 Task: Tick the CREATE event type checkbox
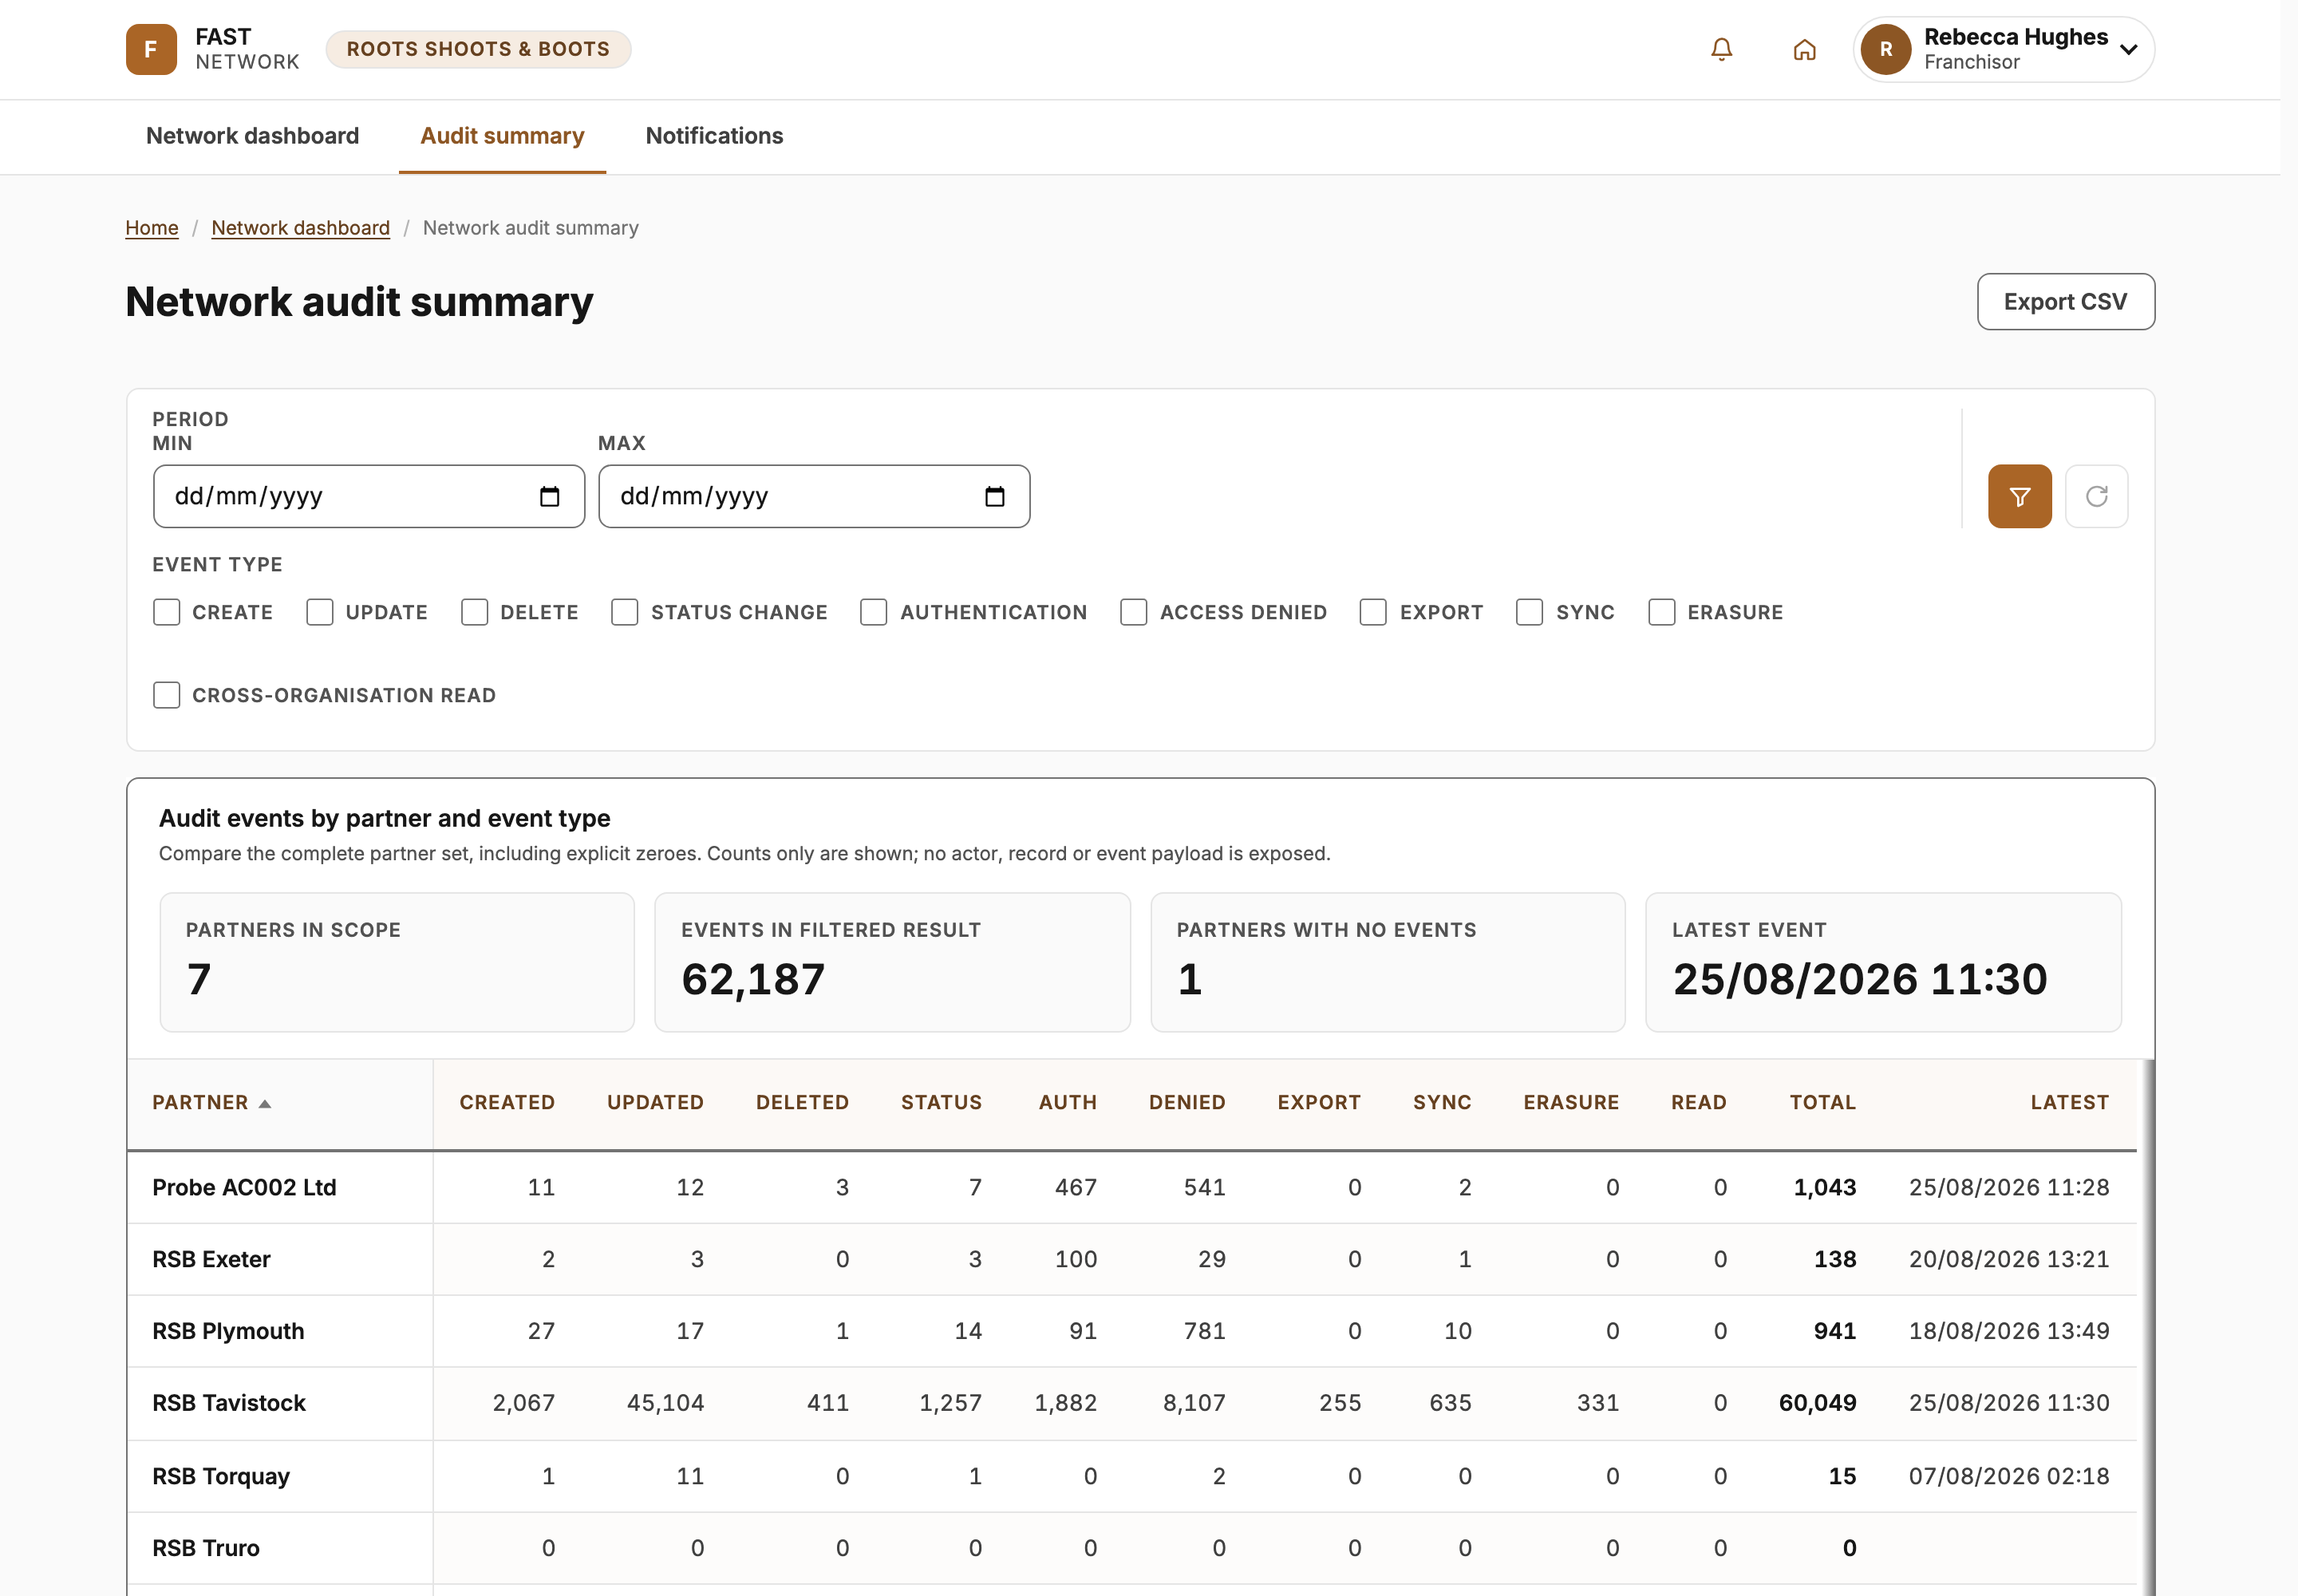[x=167, y=612]
